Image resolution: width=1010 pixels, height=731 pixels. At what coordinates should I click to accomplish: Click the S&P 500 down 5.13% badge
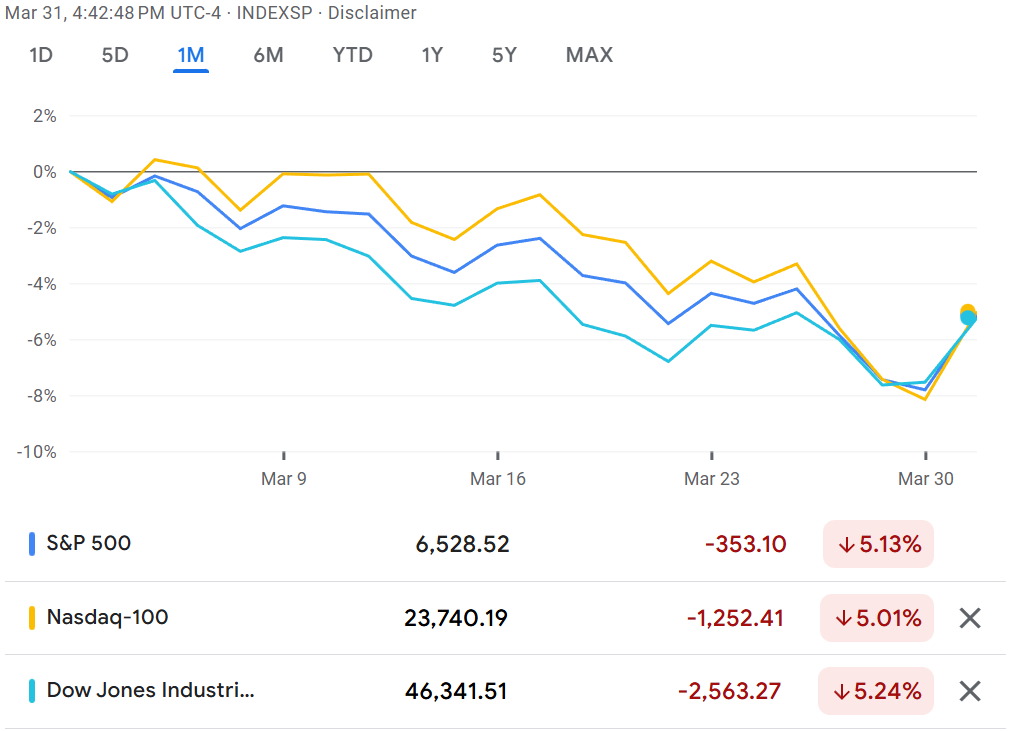[877, 544]
